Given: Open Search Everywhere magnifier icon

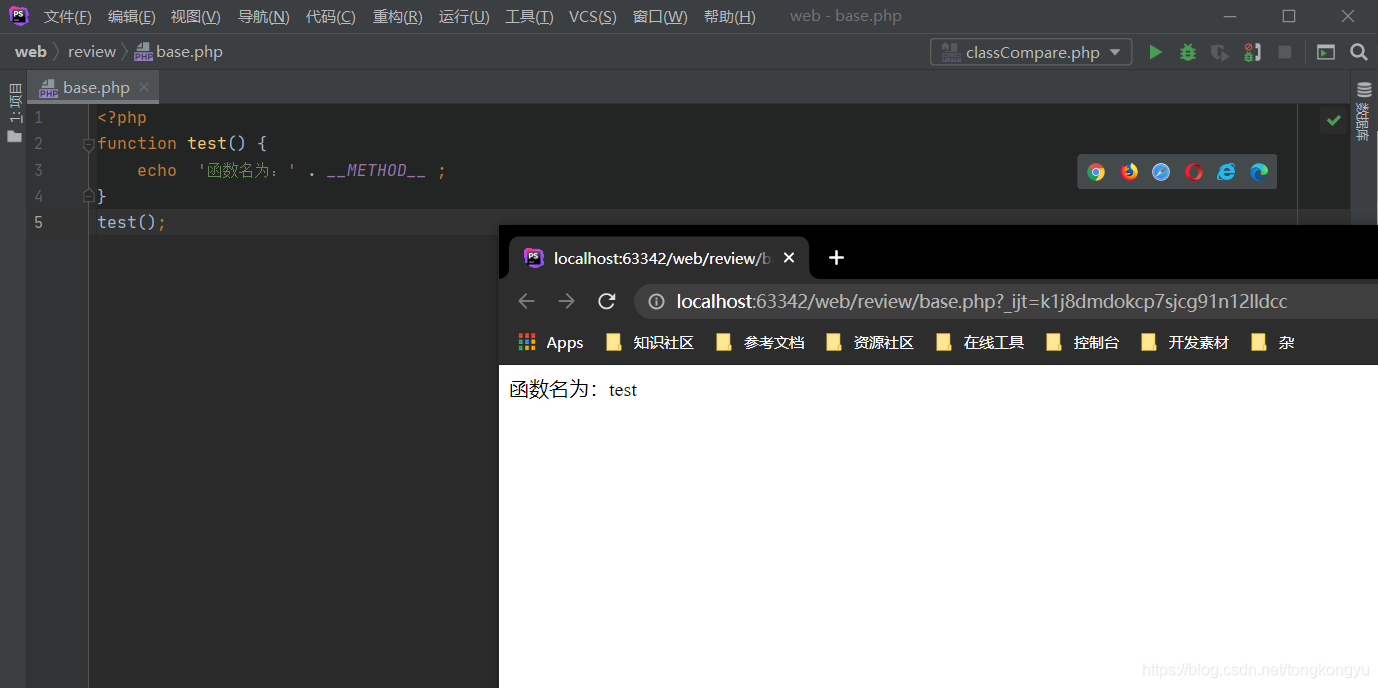Looking at the screenshot, I should (x=1358, y=52).
